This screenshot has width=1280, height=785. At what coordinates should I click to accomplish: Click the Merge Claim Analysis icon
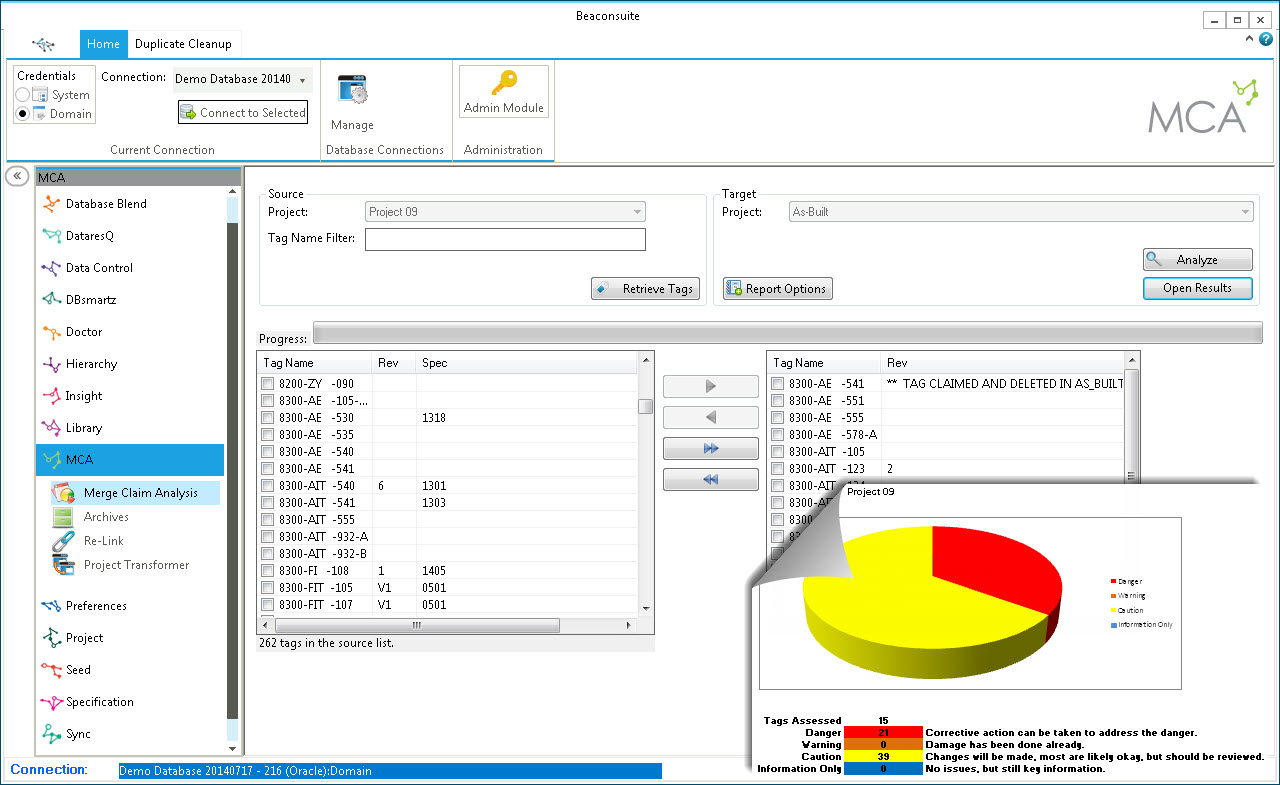[63, 493]
